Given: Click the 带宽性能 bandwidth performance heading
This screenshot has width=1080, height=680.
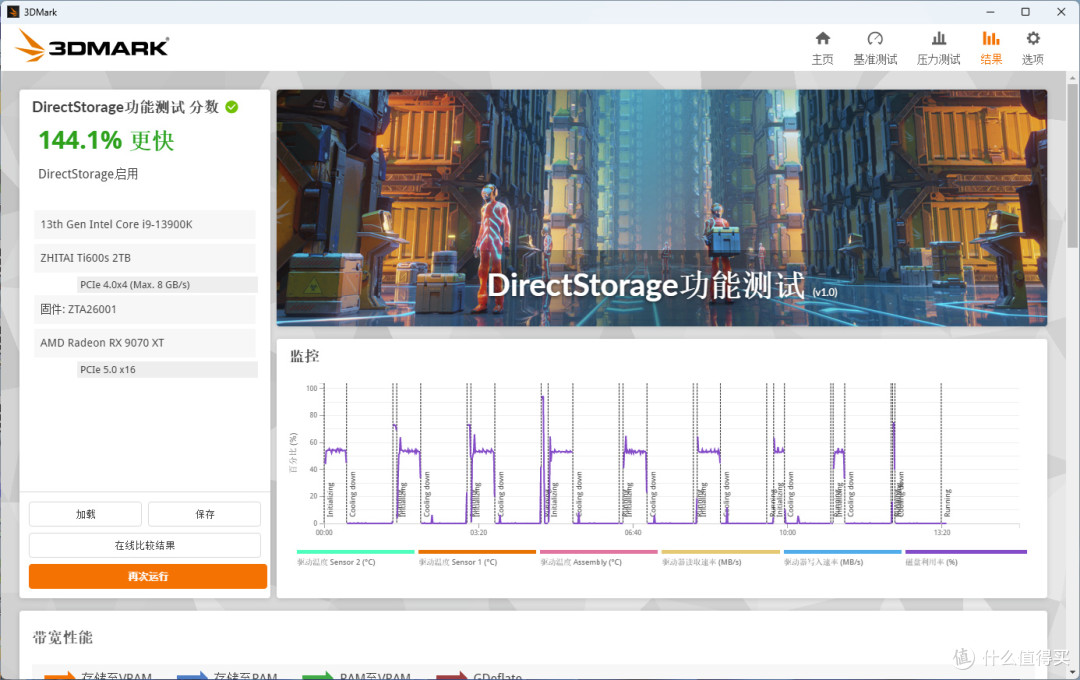Looking at the screenshot, I should click(x=63, y=637).
